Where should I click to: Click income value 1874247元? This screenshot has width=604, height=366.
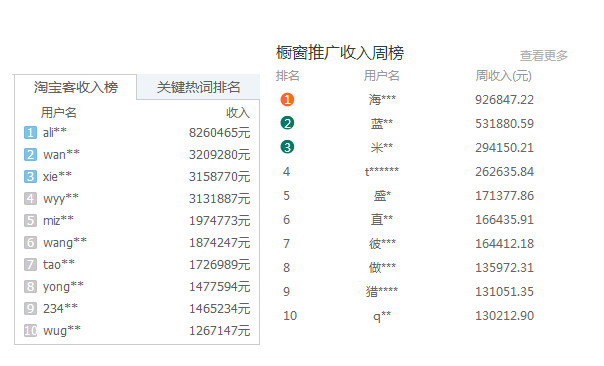coord(220,242)
